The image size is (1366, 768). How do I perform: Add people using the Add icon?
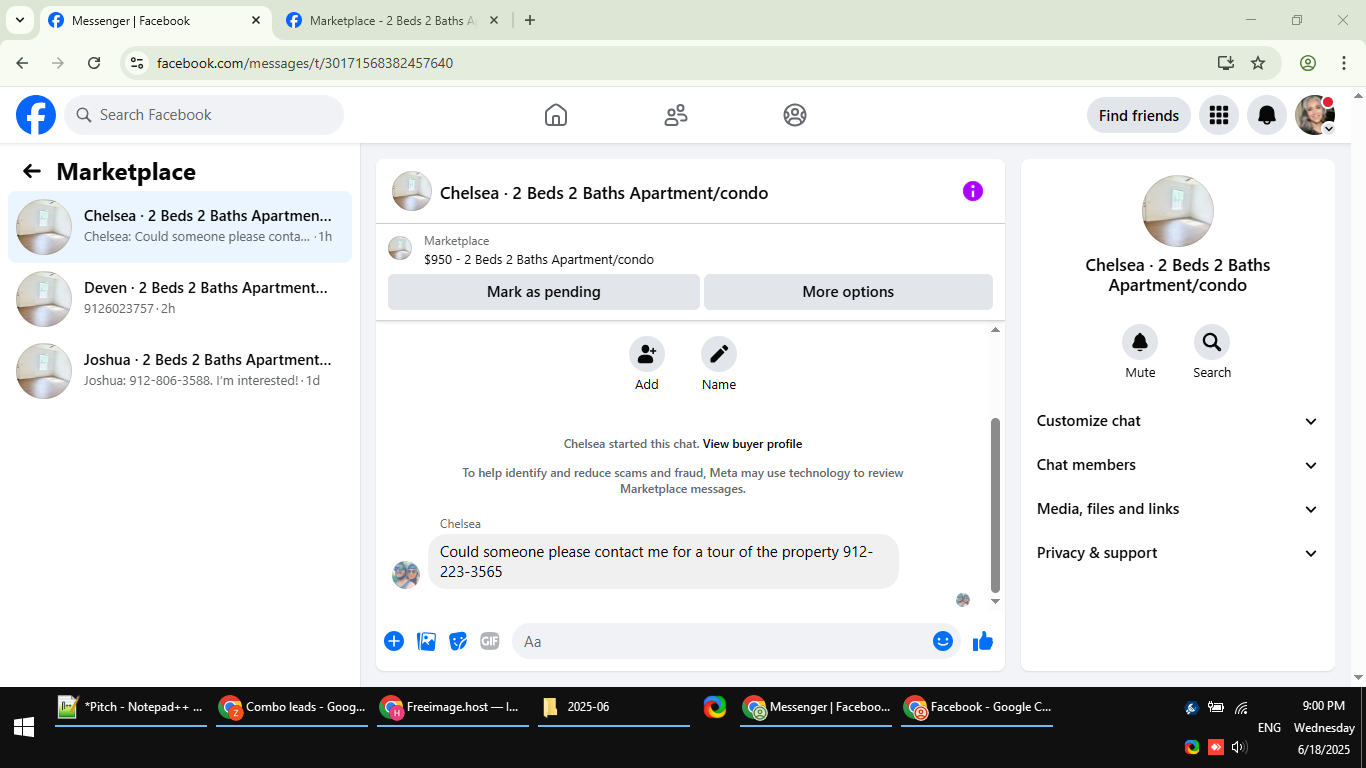[x=647, y=354]
